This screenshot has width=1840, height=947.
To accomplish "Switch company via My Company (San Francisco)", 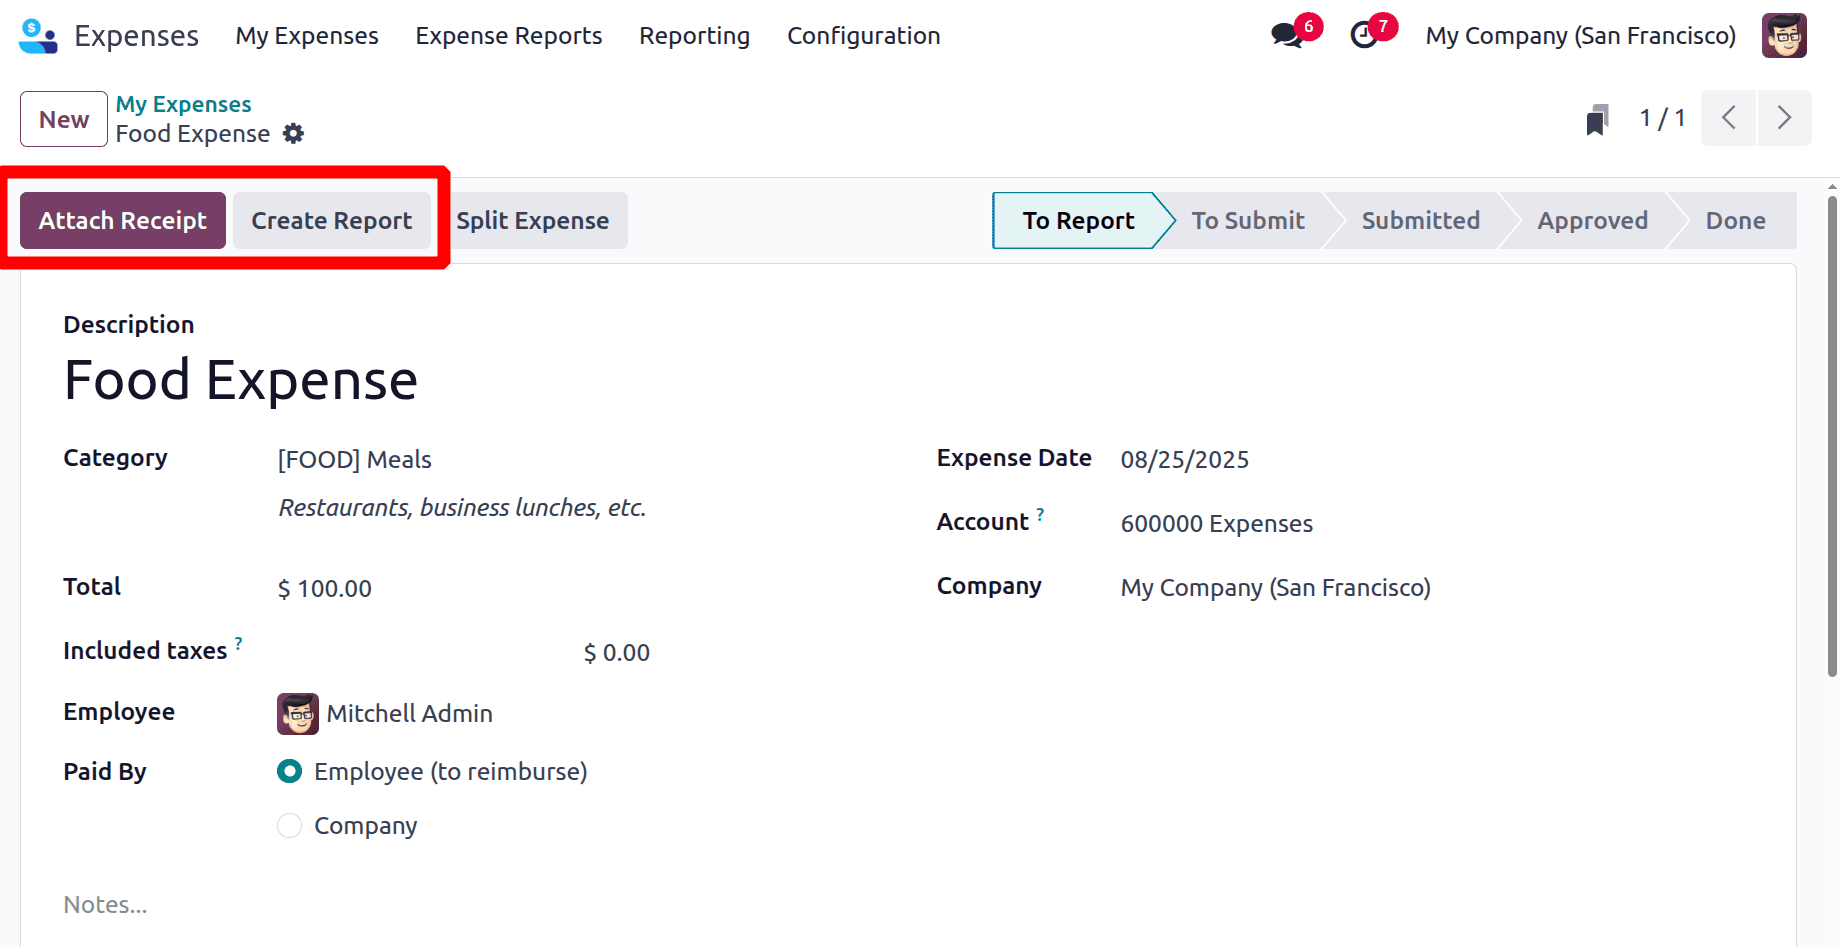I will click(1581, 36).
